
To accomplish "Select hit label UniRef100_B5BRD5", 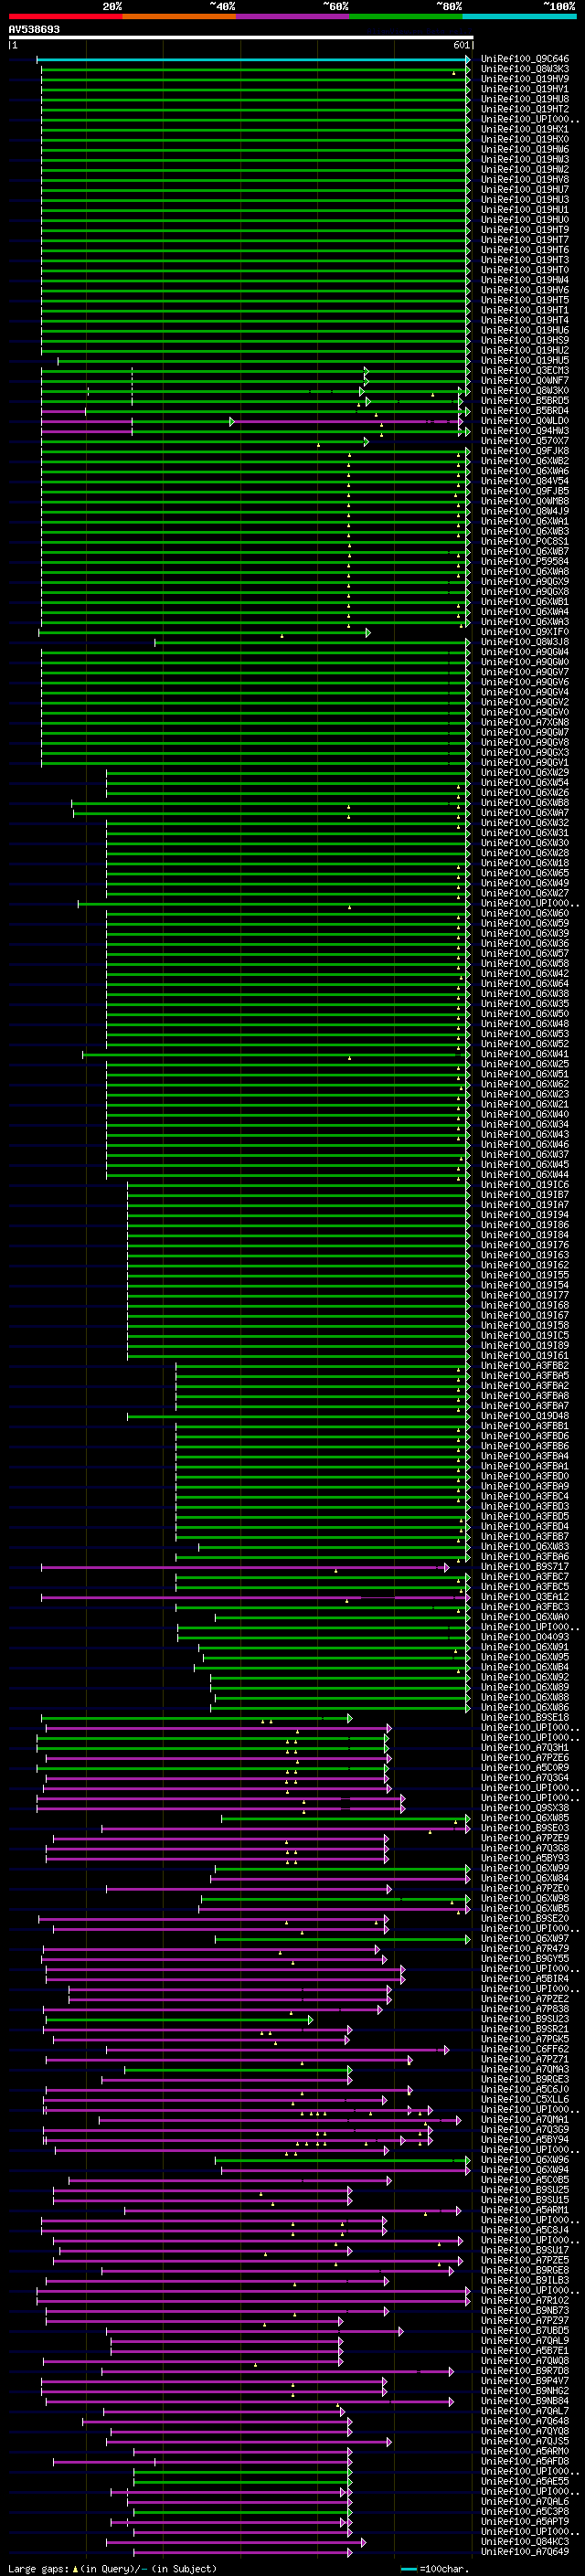I will pos(525,400).
